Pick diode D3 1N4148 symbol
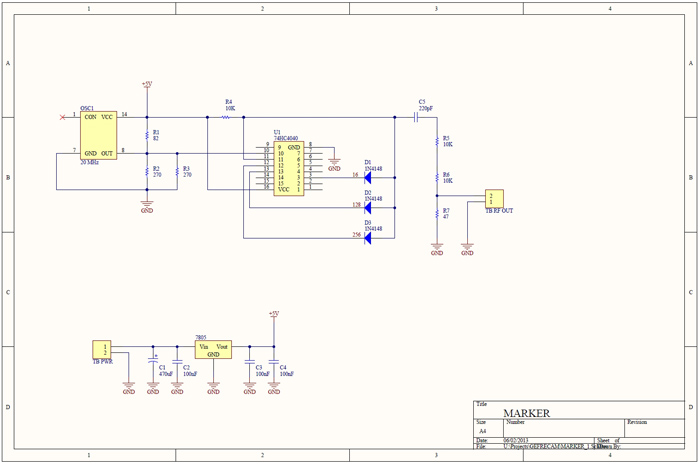Screen dimensions: 700x464 (x=368, y=237)
